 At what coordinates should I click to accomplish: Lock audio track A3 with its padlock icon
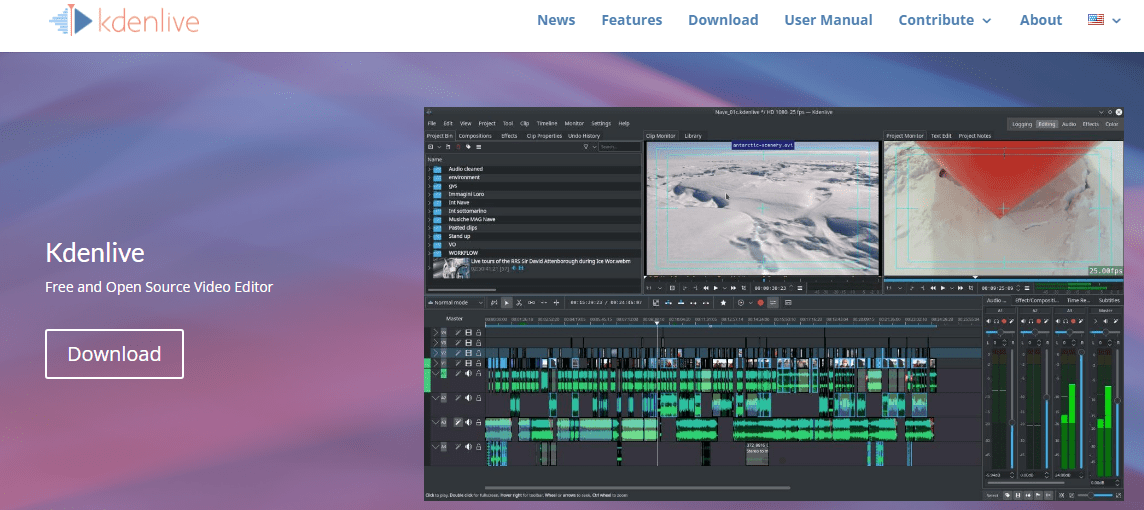pos(479,422)
